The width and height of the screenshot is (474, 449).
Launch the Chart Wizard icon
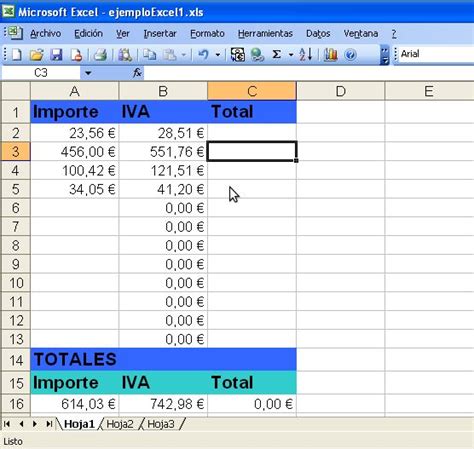coord(330,54)
